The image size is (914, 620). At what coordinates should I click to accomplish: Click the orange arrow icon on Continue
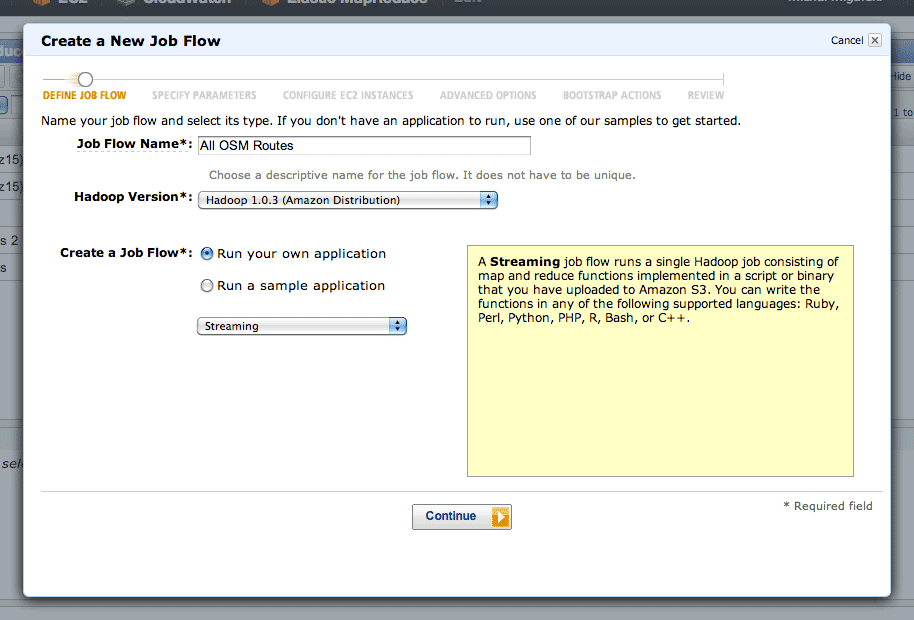coord(500,517)
